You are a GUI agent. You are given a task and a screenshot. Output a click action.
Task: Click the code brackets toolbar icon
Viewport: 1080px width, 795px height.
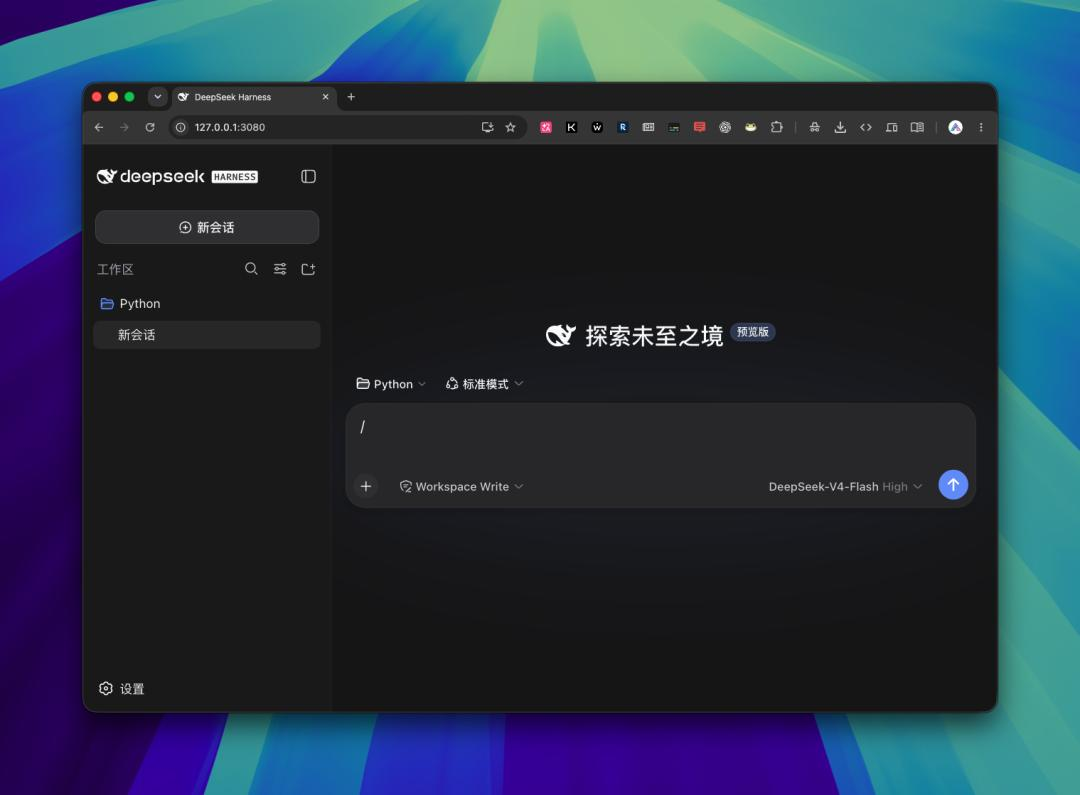(866, 127)
